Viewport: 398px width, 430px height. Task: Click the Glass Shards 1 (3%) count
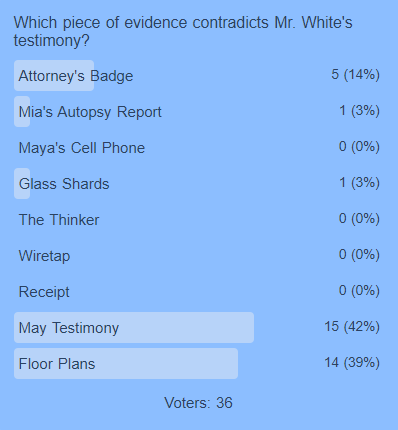click(x=359, y=183)
